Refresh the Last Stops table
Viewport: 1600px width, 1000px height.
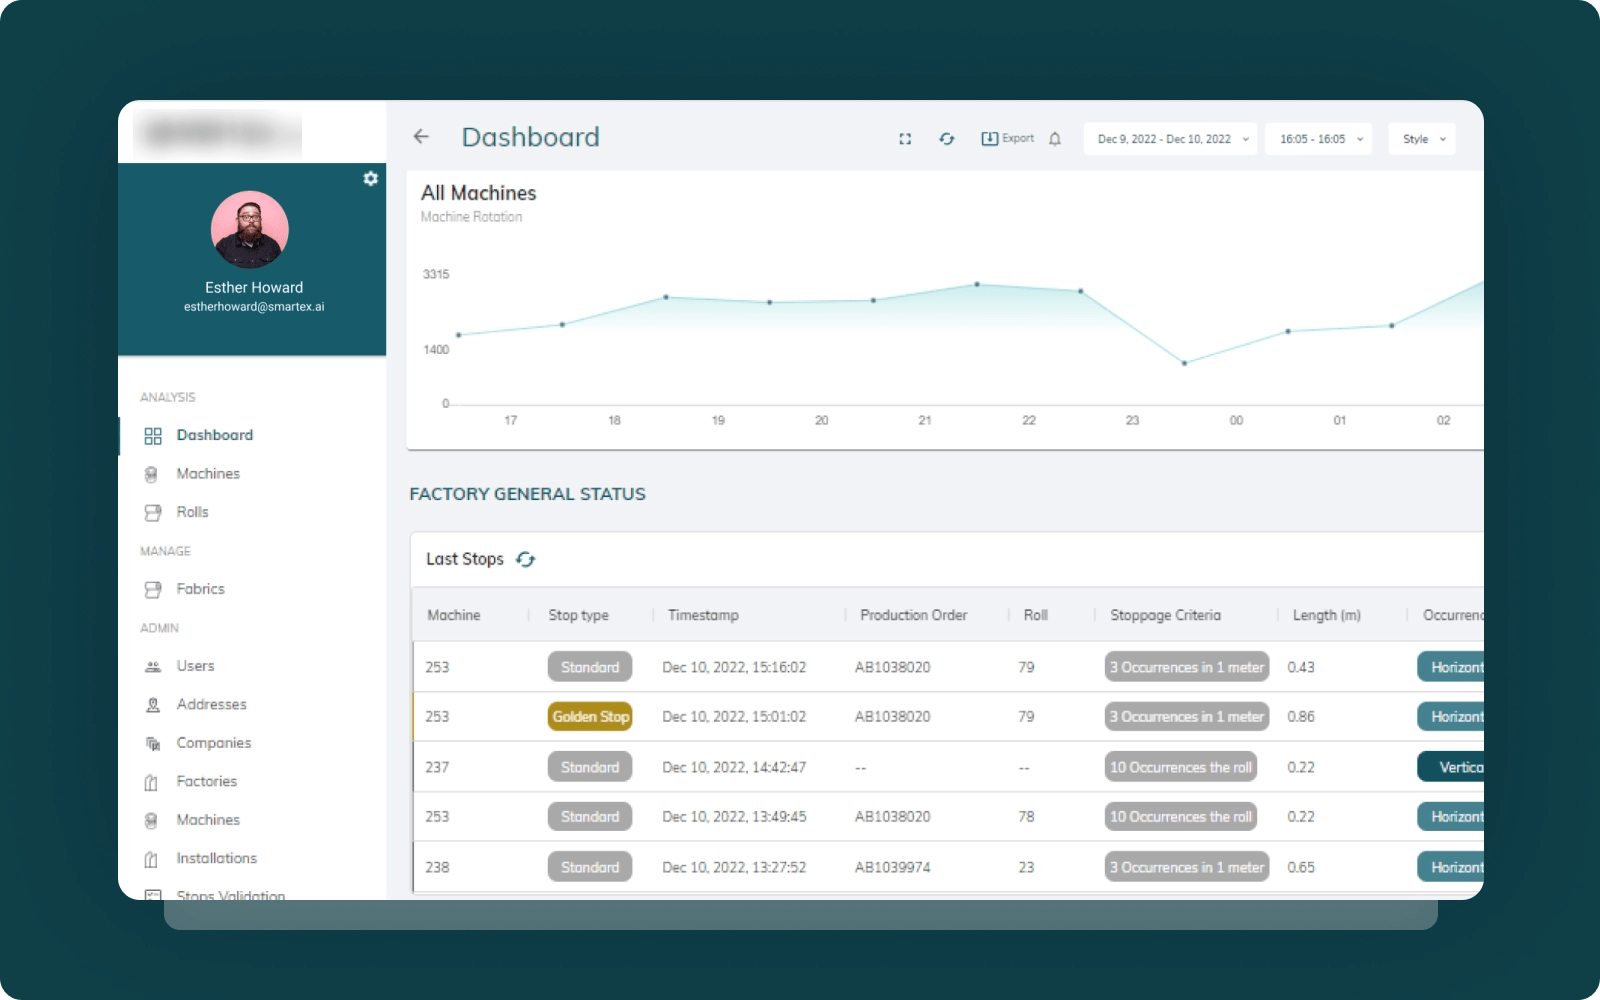526,560
